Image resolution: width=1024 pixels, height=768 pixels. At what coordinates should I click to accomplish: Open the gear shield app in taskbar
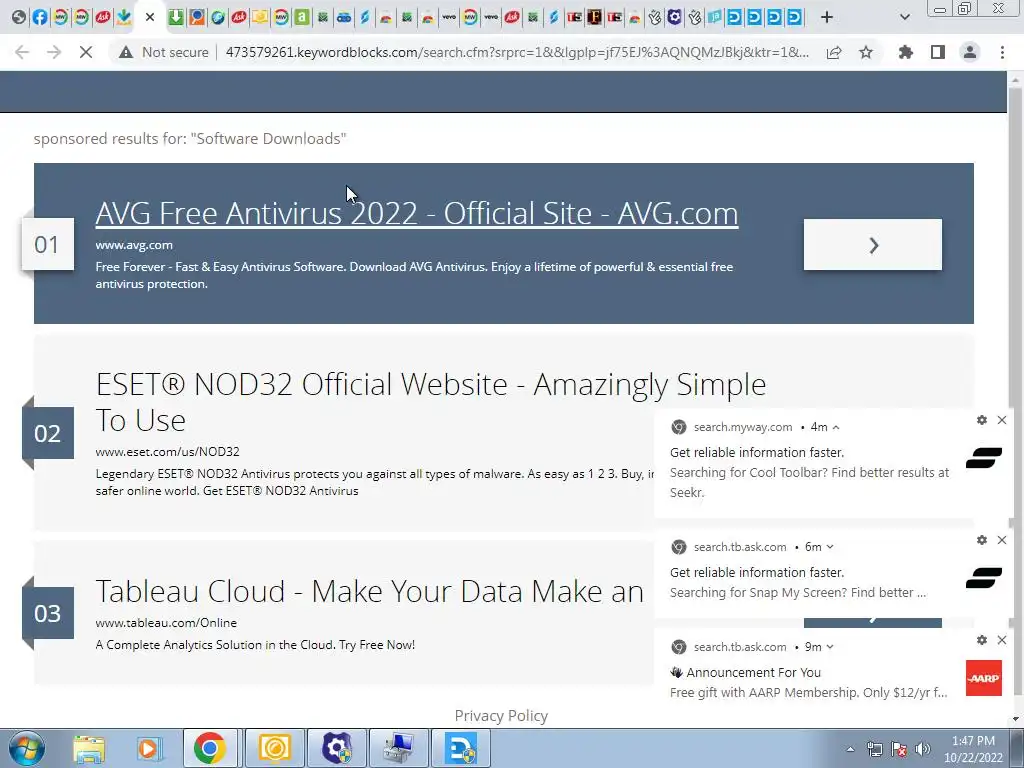[x=337, y=748]
